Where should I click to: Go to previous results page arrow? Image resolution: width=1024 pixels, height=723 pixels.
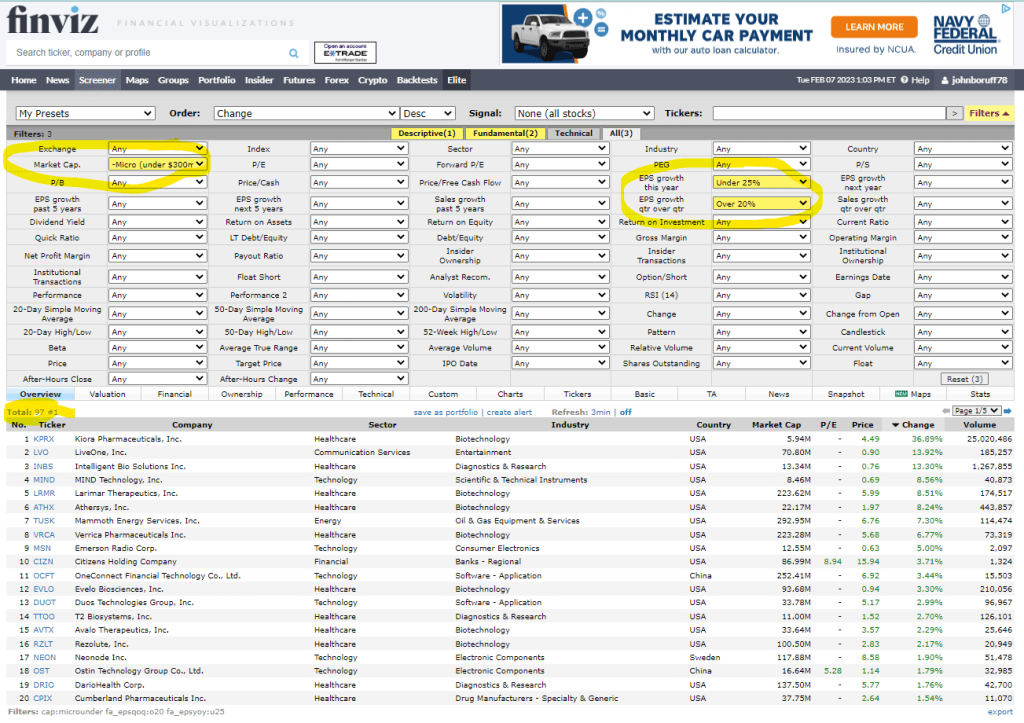(945, 411)
